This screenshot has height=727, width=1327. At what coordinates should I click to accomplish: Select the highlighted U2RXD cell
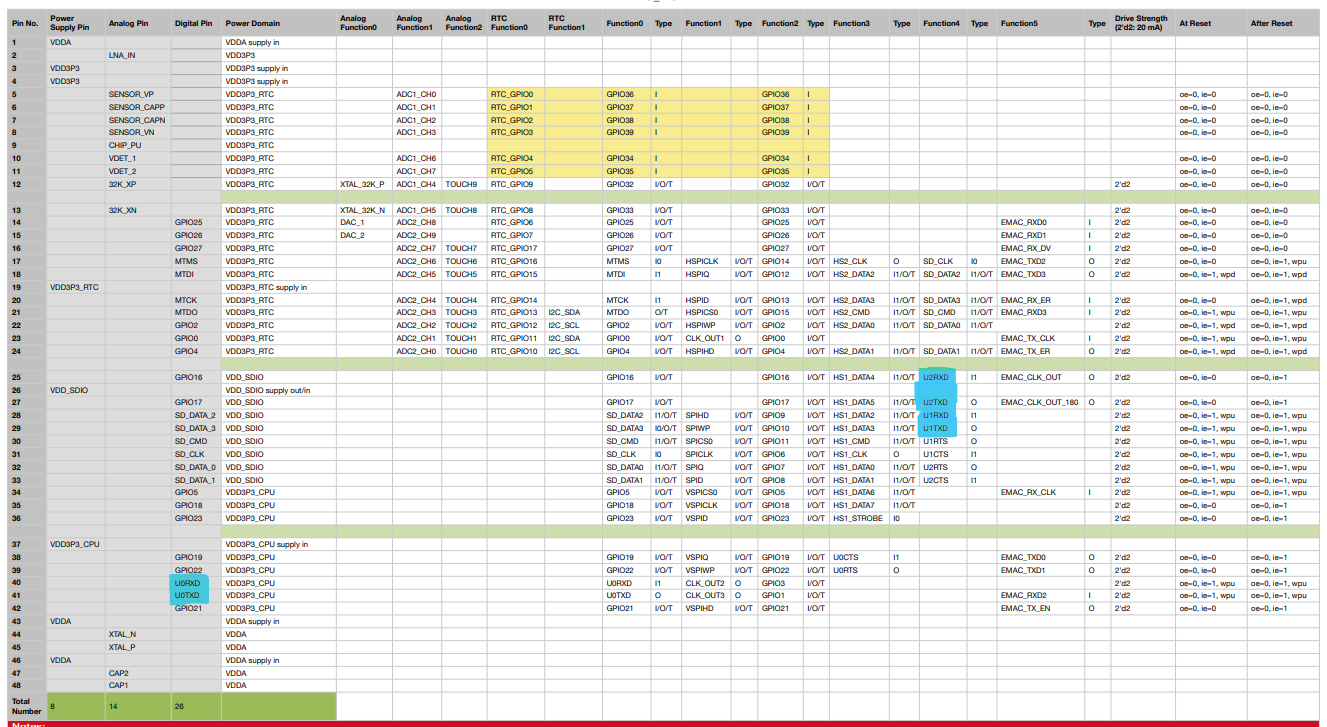(937, 378)
